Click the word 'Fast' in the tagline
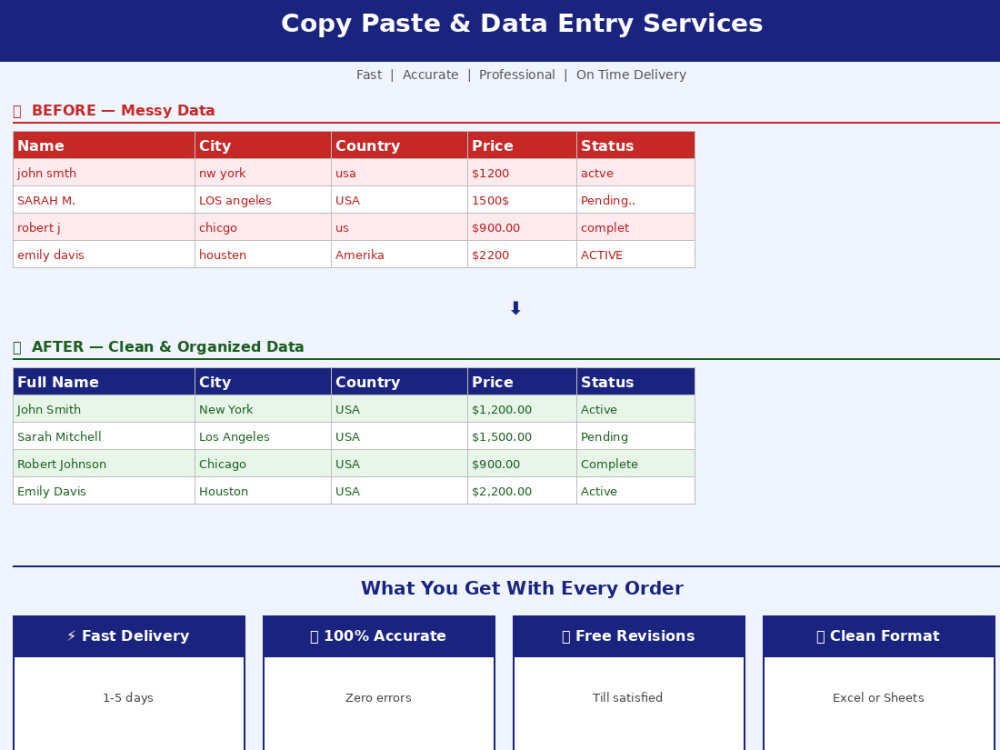 click(369, 75)
